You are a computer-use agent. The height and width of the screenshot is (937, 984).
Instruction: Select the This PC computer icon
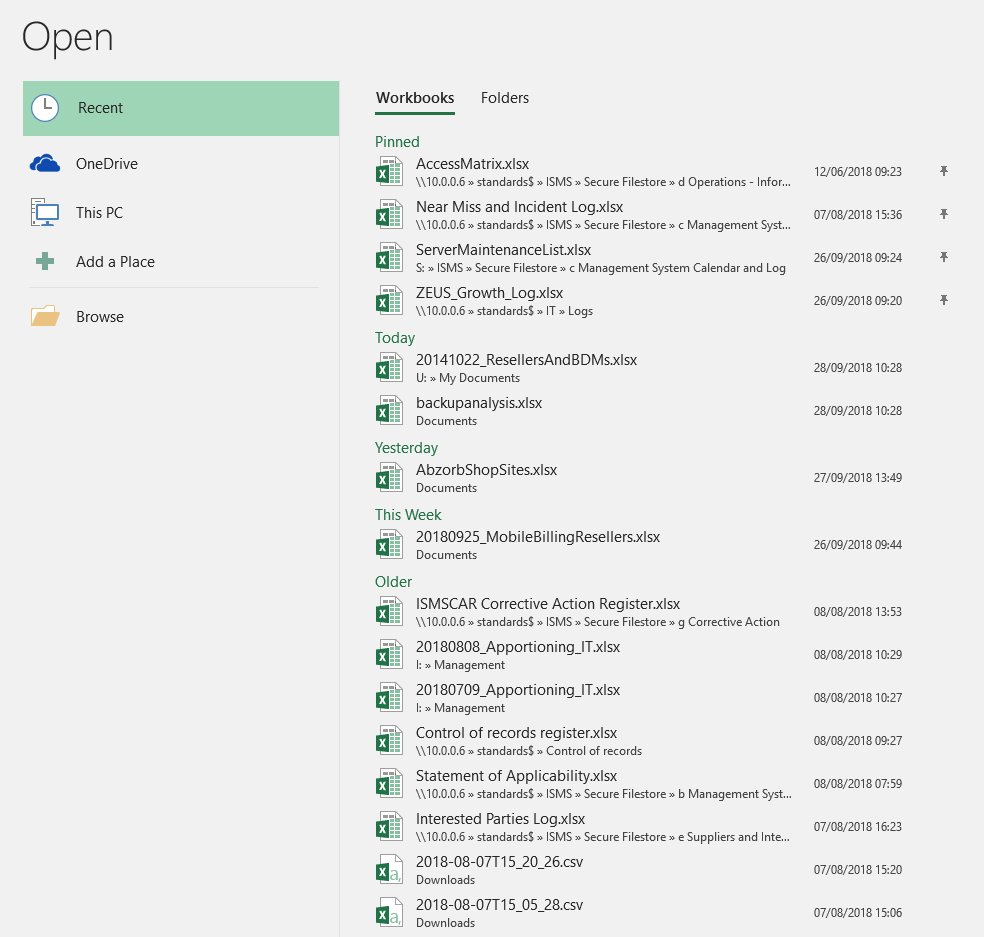(x=45, y=213)
